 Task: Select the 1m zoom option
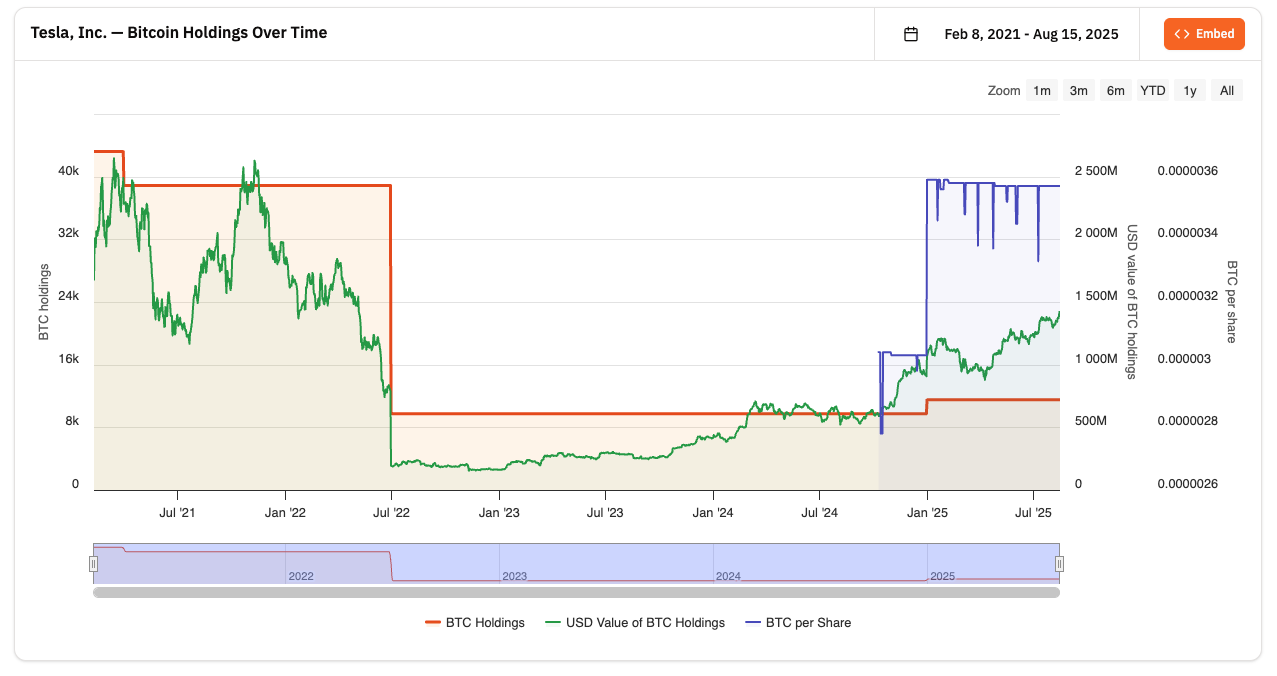point(1042,91)
